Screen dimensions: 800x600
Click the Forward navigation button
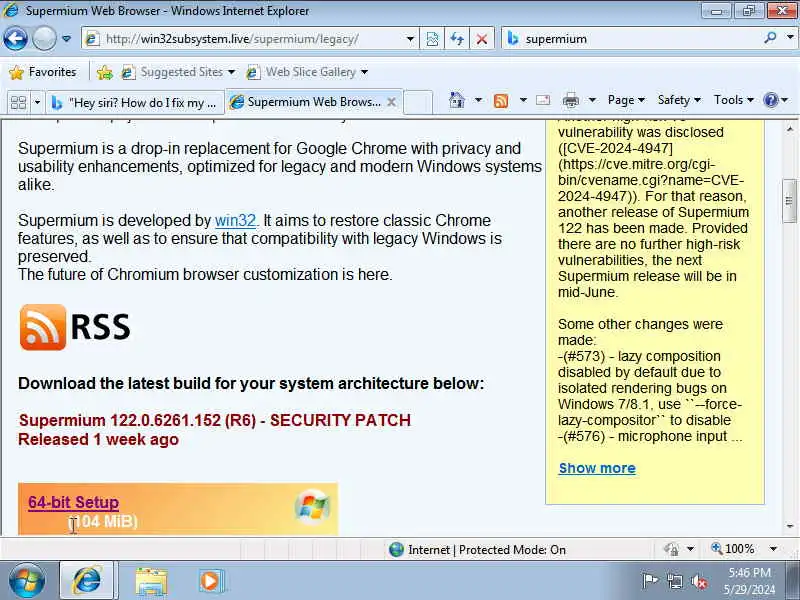coord(44,39)
